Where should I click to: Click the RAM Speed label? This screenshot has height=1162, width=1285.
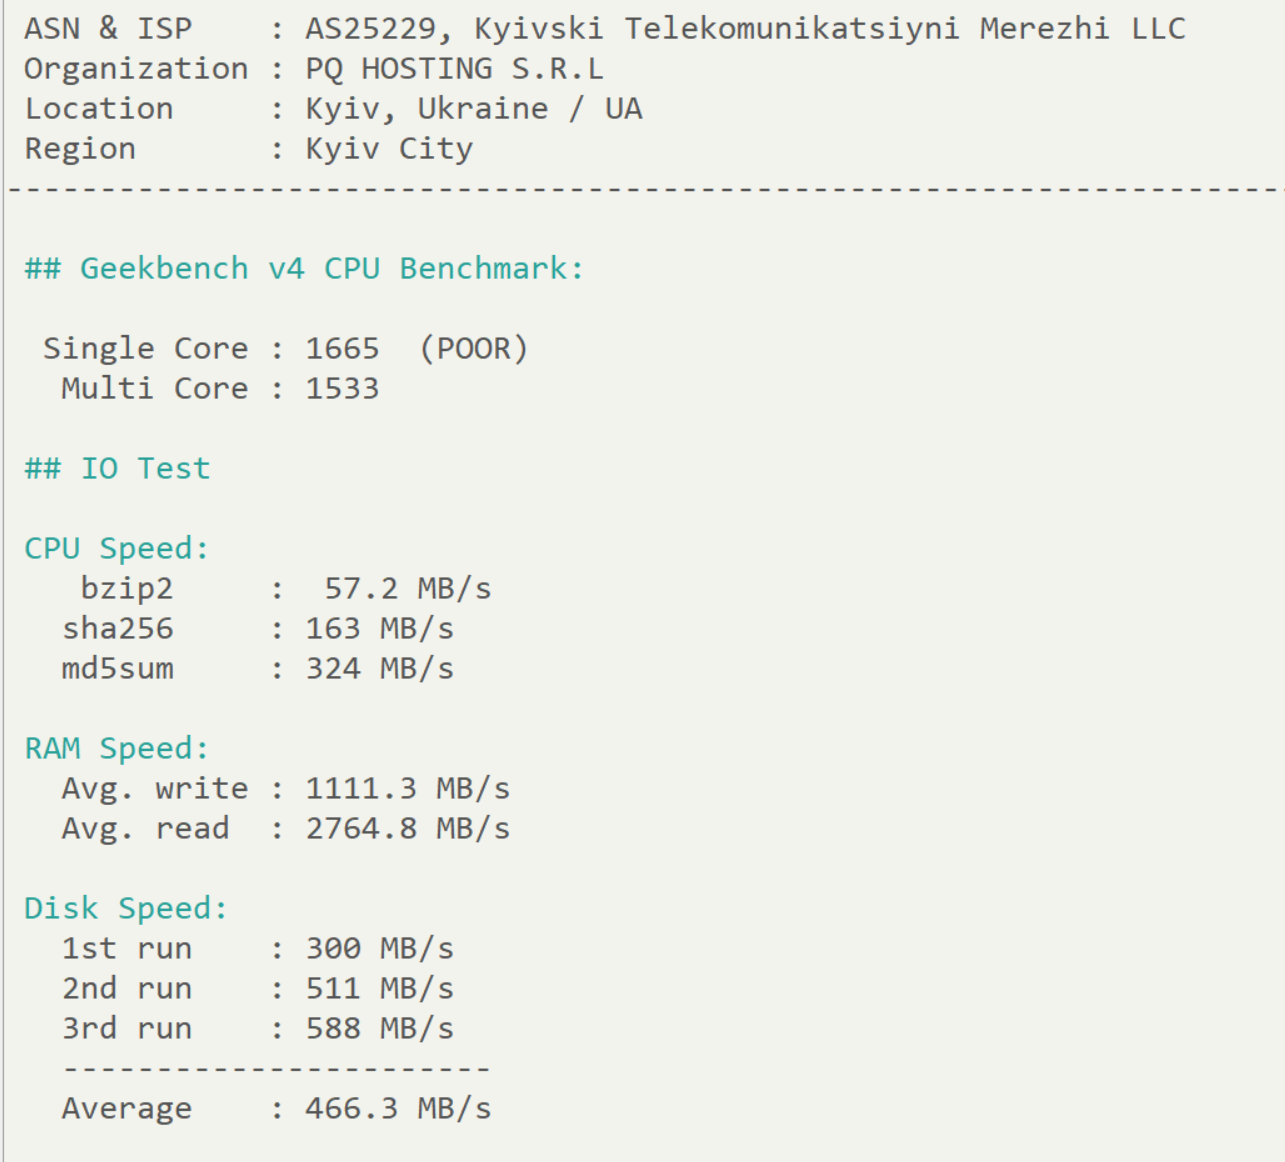(117, 748)
